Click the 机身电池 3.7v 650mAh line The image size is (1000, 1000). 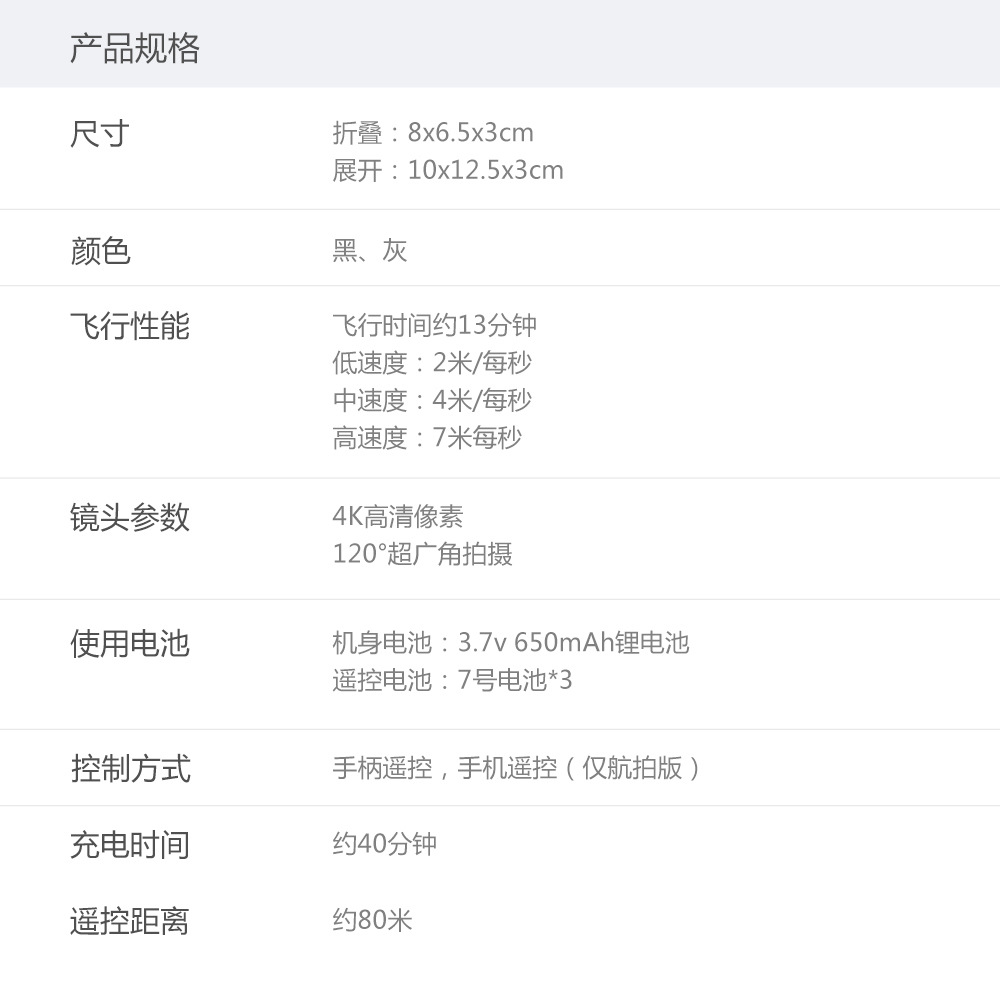510,642
